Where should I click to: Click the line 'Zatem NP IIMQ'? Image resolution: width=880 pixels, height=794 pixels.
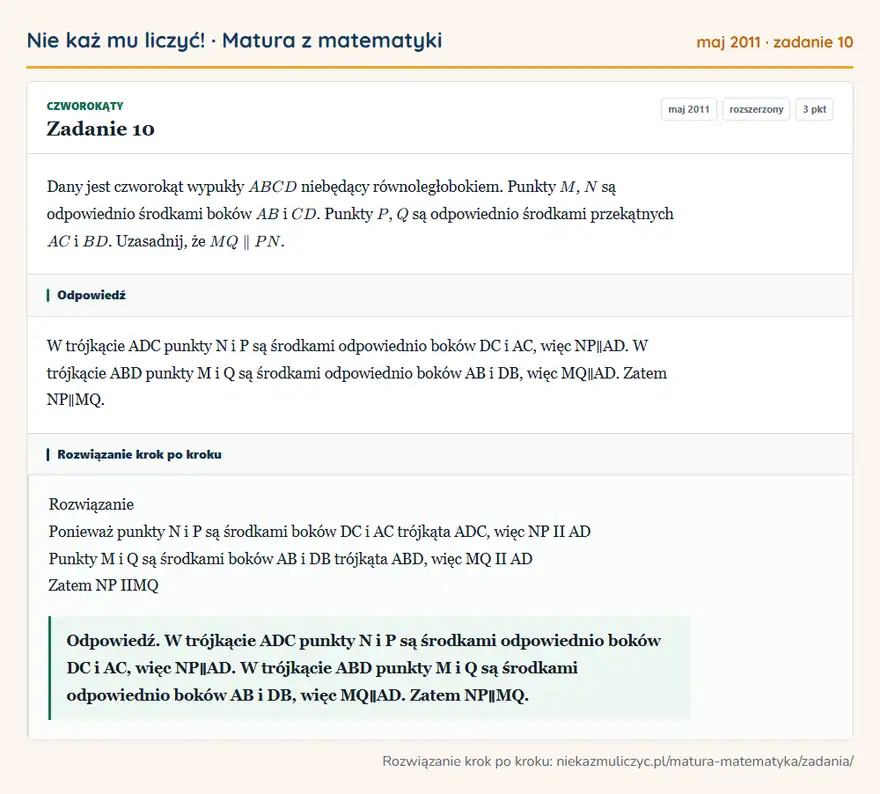(103, 585)
